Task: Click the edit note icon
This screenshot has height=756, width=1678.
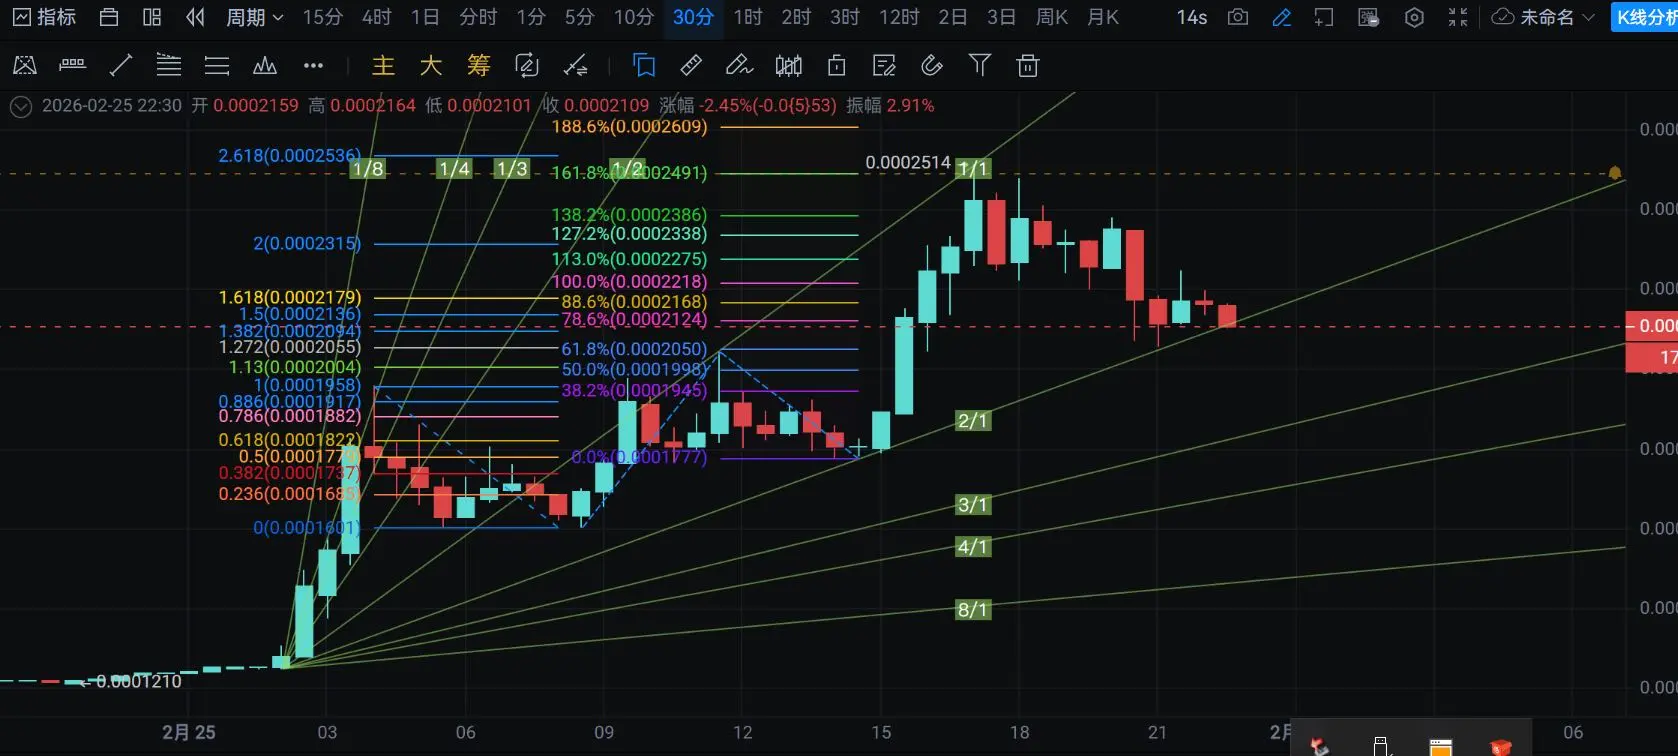Action: click(884, 66)
